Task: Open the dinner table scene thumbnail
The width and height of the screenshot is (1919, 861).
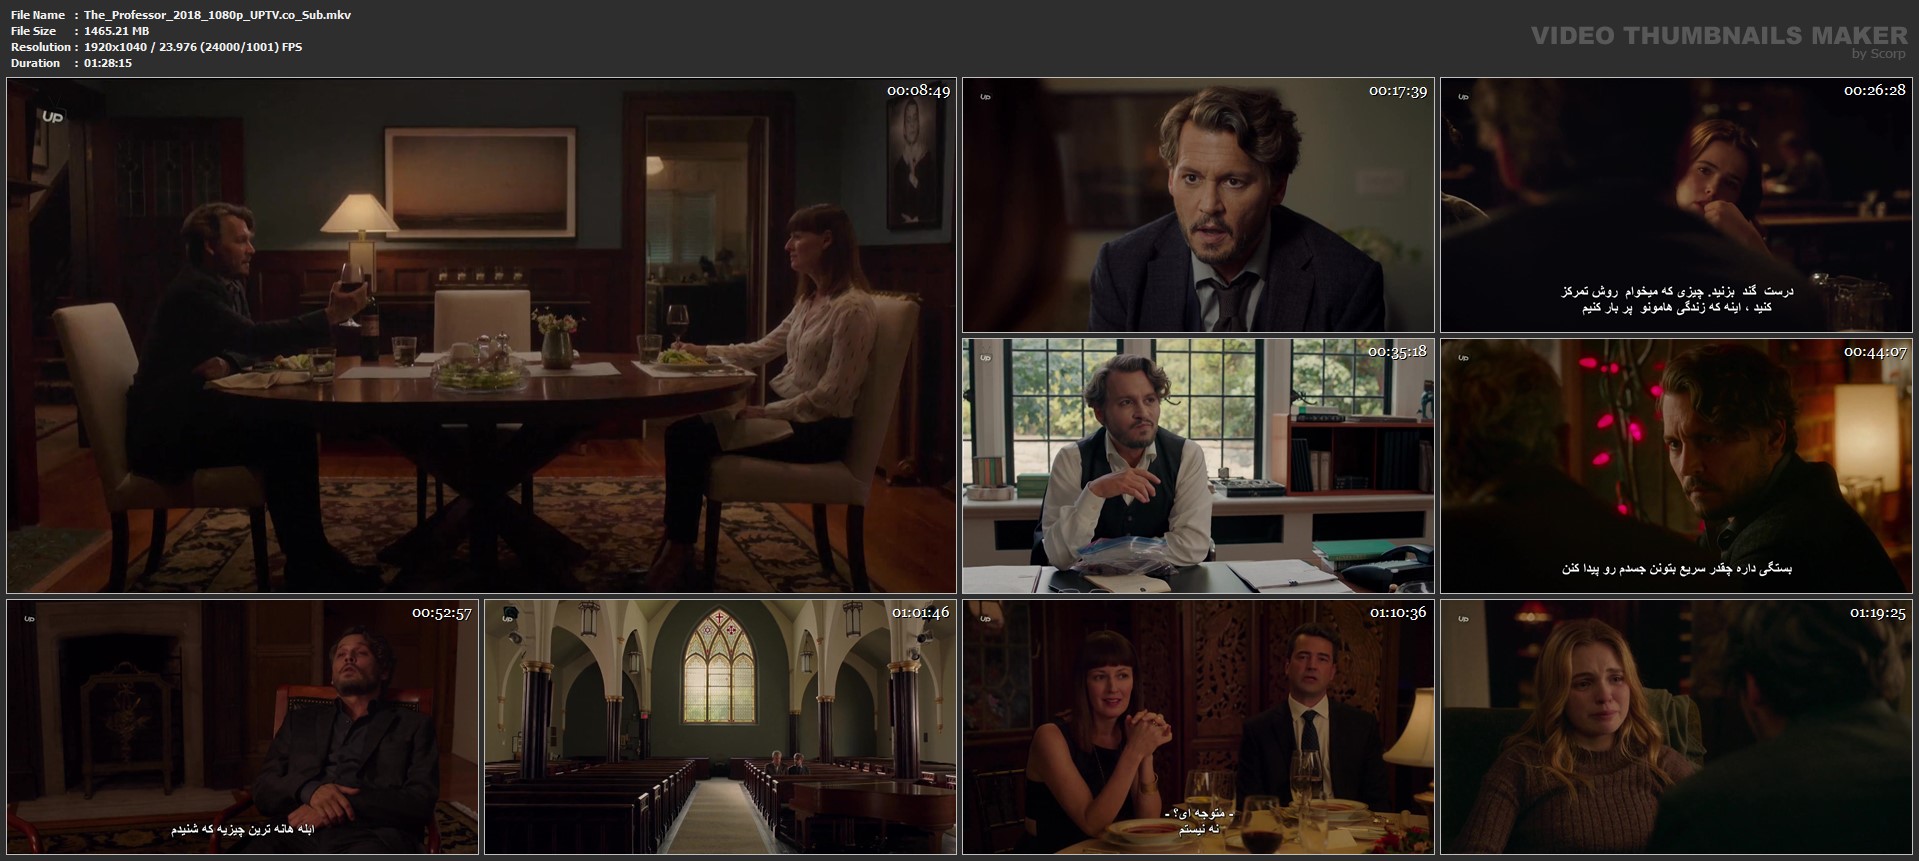Action: tap(481, 336)
